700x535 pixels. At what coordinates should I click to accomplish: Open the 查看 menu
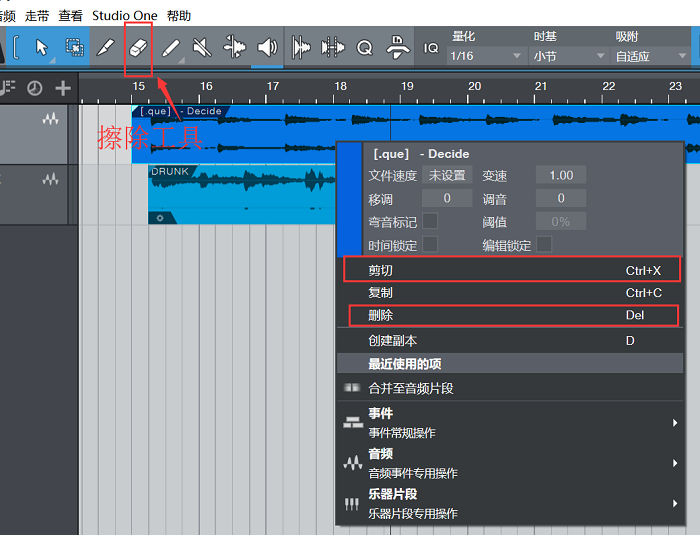click(71, 16)
